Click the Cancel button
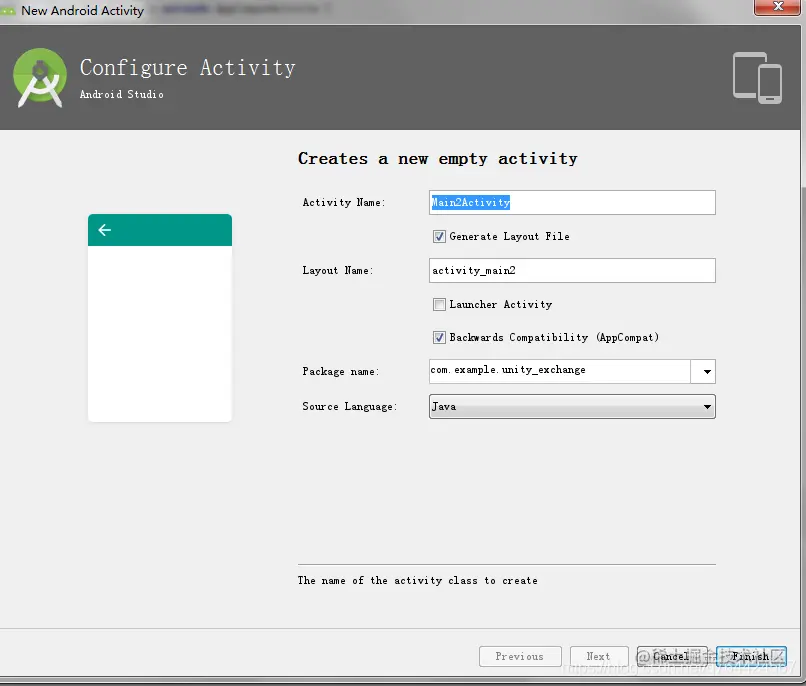The width and height of the screenshot is (806, 686). pos(672,656)
